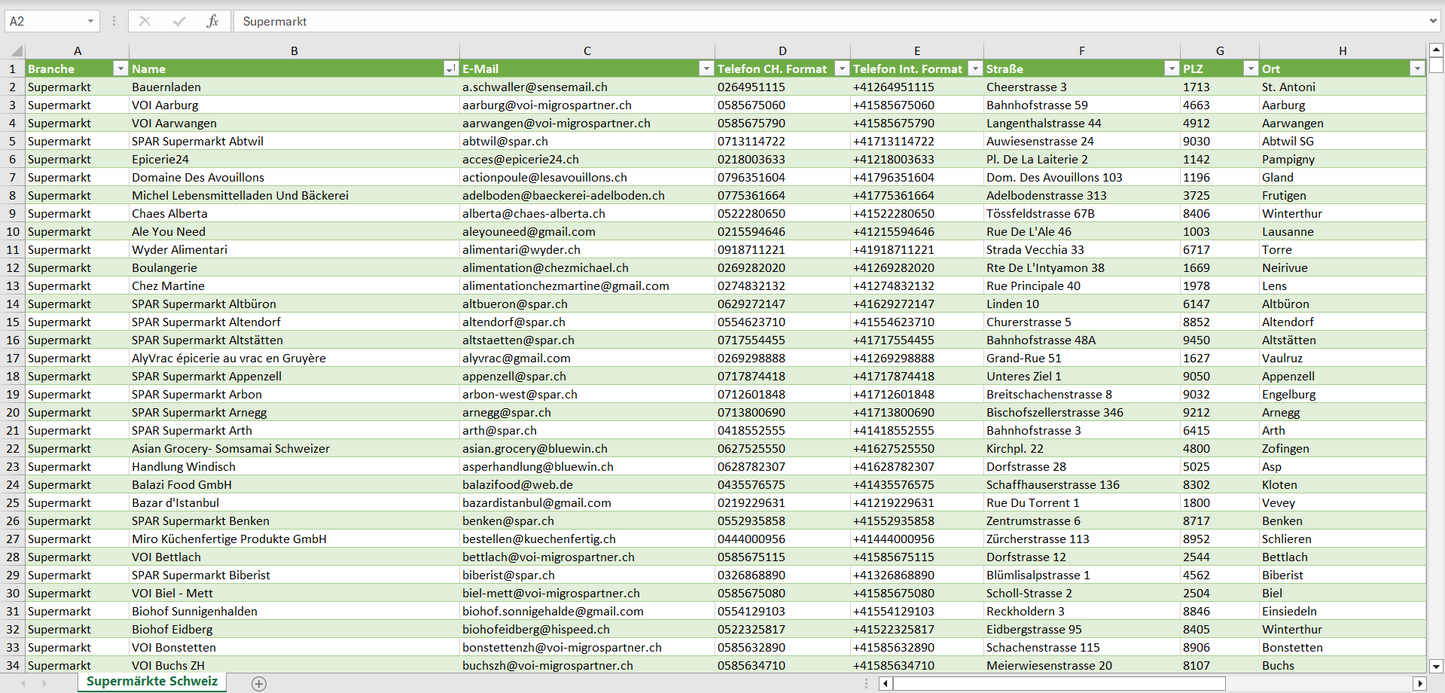
Task: Add a new sheet with plus icon
Action: pos(259,683)
